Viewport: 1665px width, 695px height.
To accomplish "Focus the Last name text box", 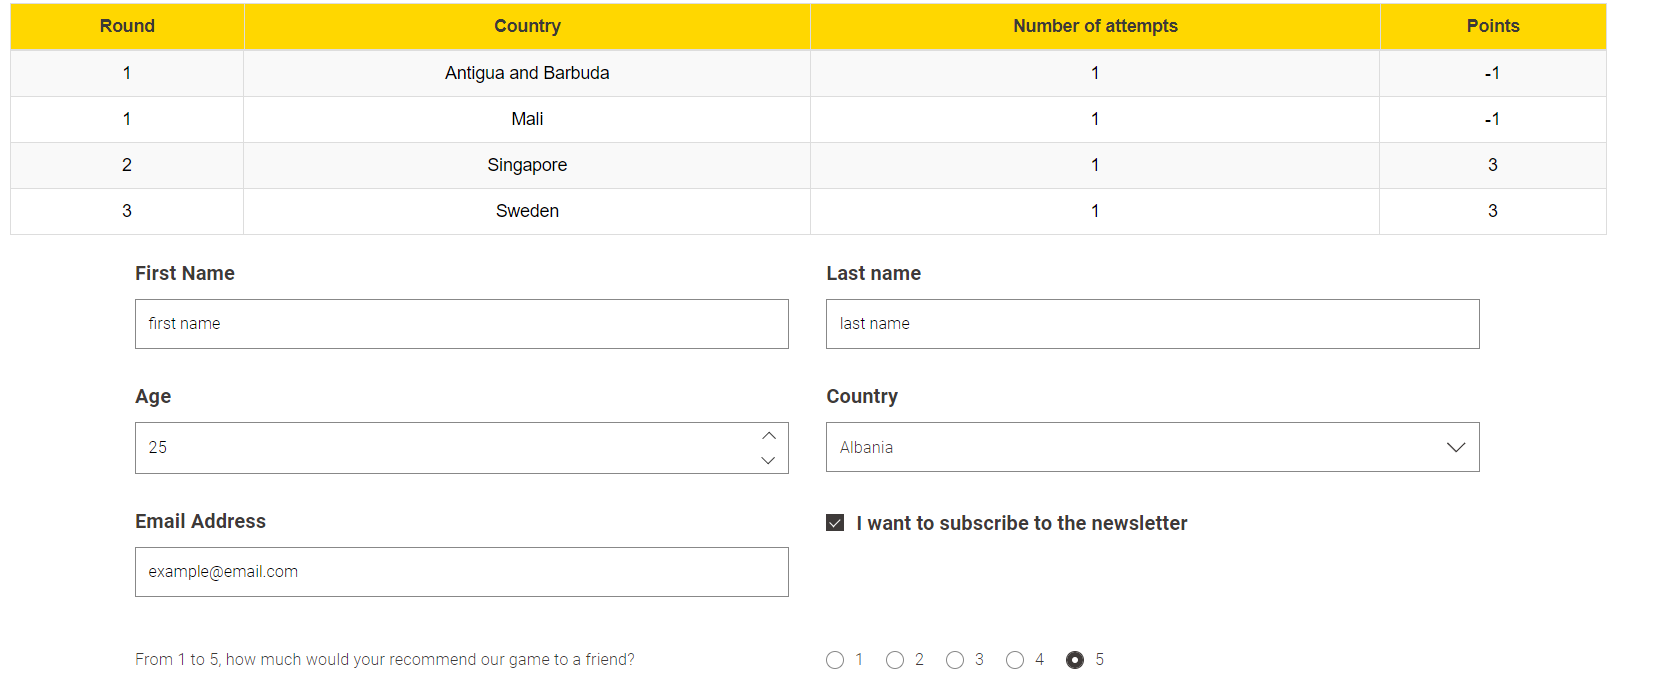I will click(x=1152, y=324).
